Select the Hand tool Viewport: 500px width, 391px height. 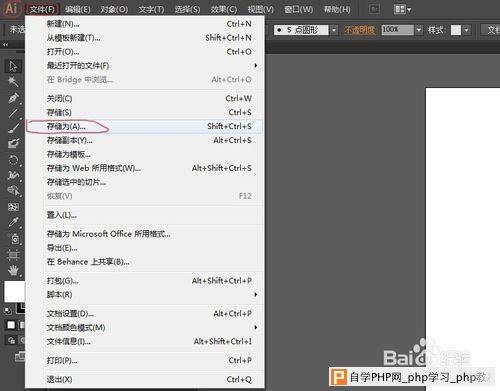[13, 270]
